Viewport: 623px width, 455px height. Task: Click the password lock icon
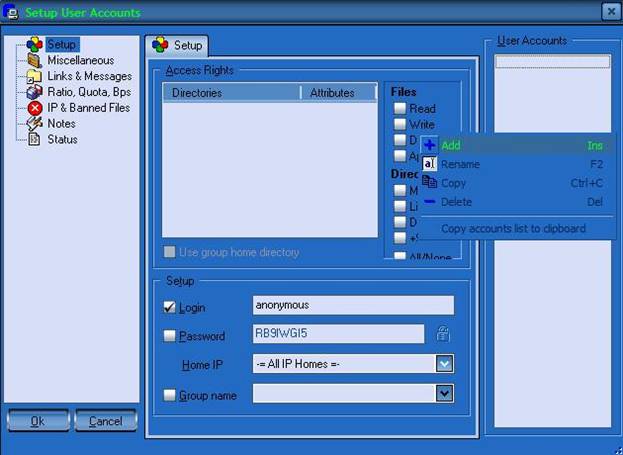click(x=440, y=335)
